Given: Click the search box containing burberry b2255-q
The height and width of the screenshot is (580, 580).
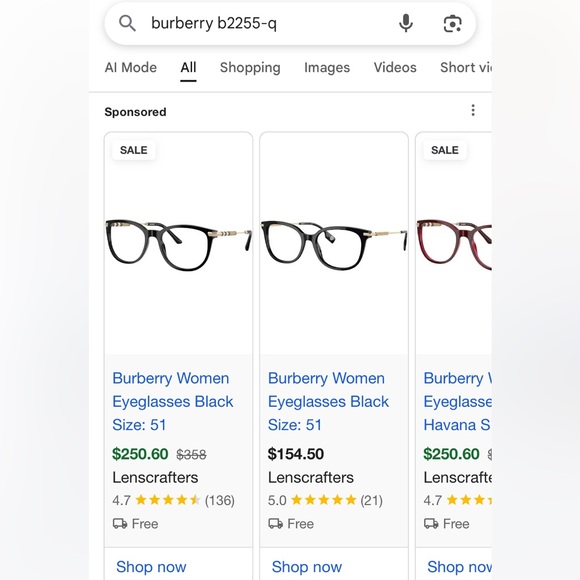Looking at the screenshot, I should 290,24.
